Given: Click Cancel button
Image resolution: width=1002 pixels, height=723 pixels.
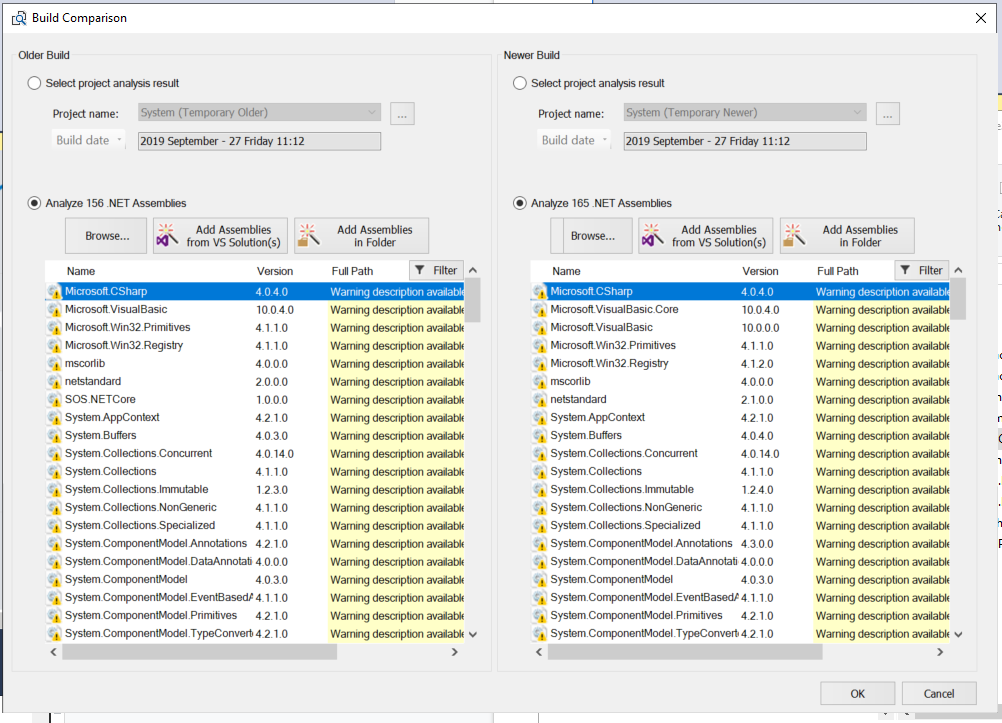Looking at the screenshot, I should (x=939, y=694).
